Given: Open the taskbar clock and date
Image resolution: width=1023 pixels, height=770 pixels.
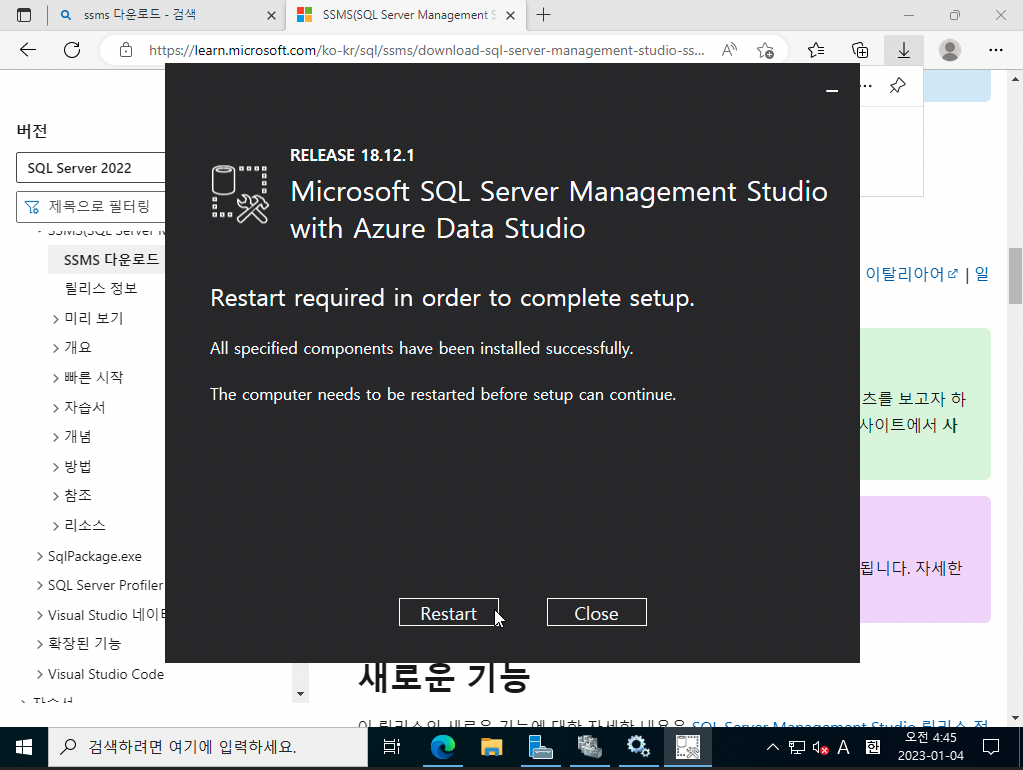Looking at the screenshot, I should pyautogui.click(x=930, y=747).
